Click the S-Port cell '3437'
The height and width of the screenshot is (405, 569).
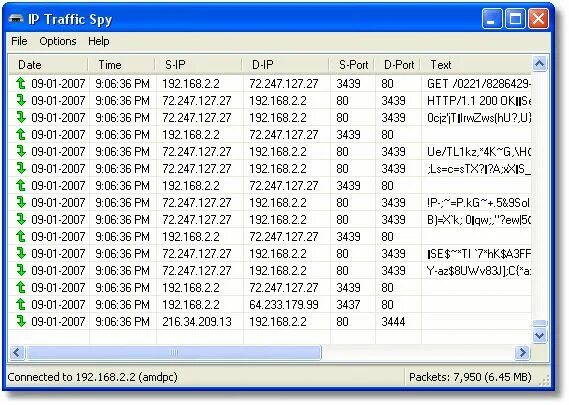(x=348, y=304)
